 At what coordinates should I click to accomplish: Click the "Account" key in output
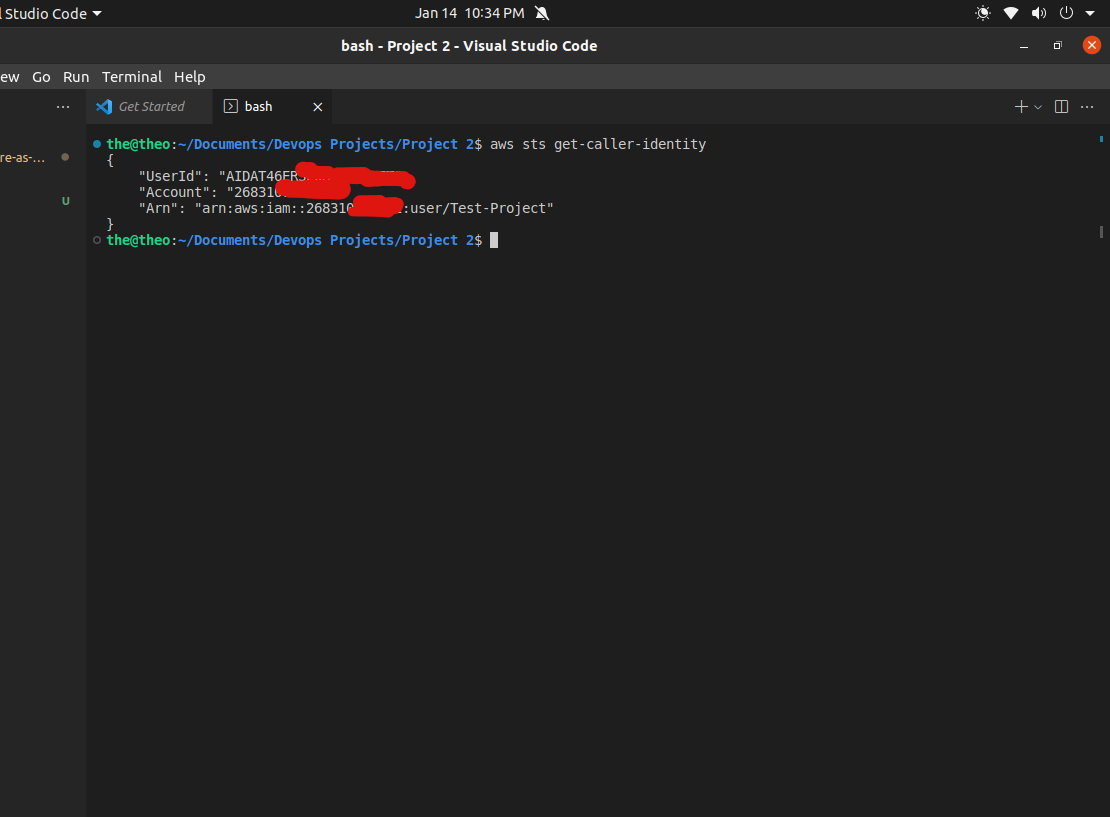174,192
